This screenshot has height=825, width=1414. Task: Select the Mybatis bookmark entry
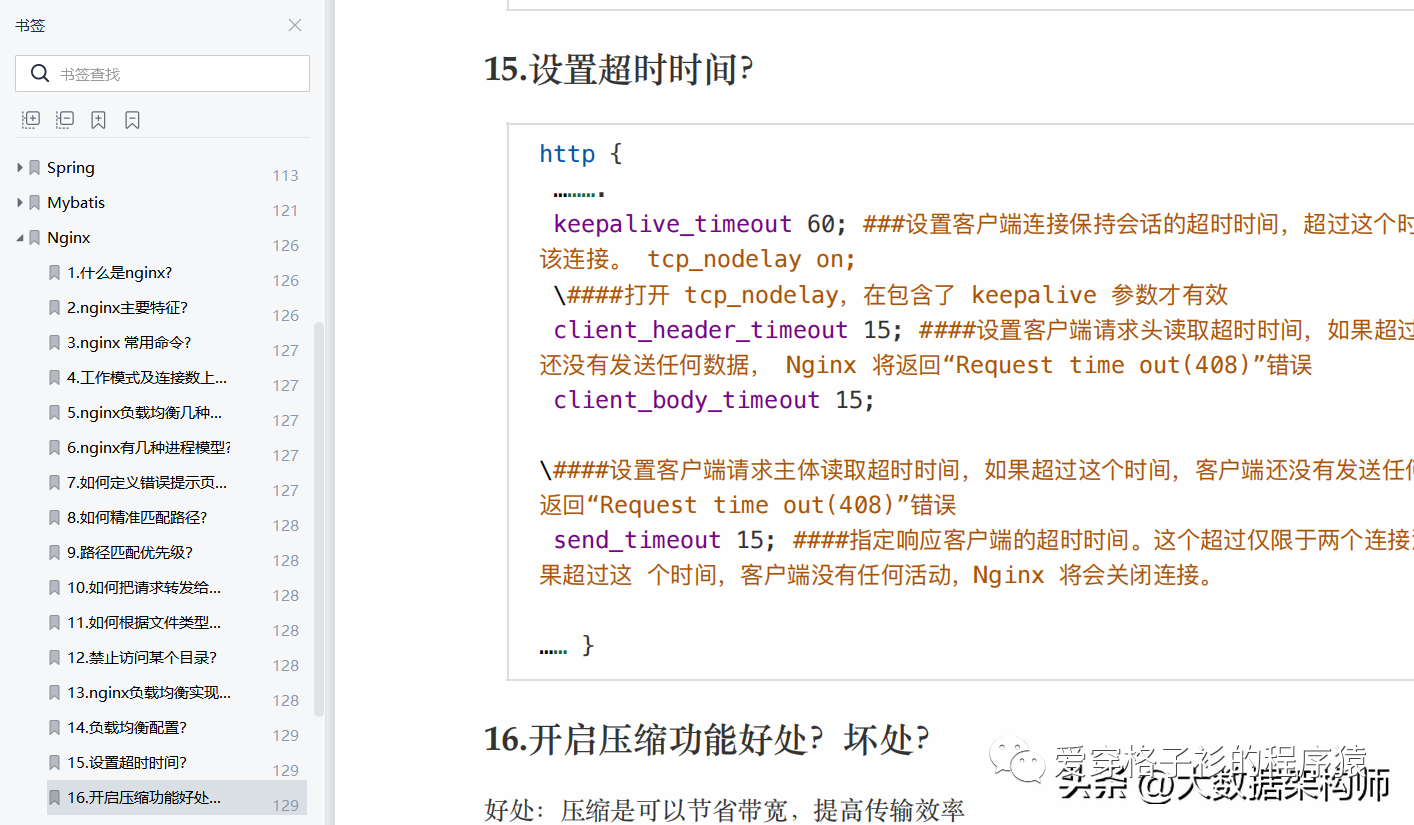tap(75, 202)
